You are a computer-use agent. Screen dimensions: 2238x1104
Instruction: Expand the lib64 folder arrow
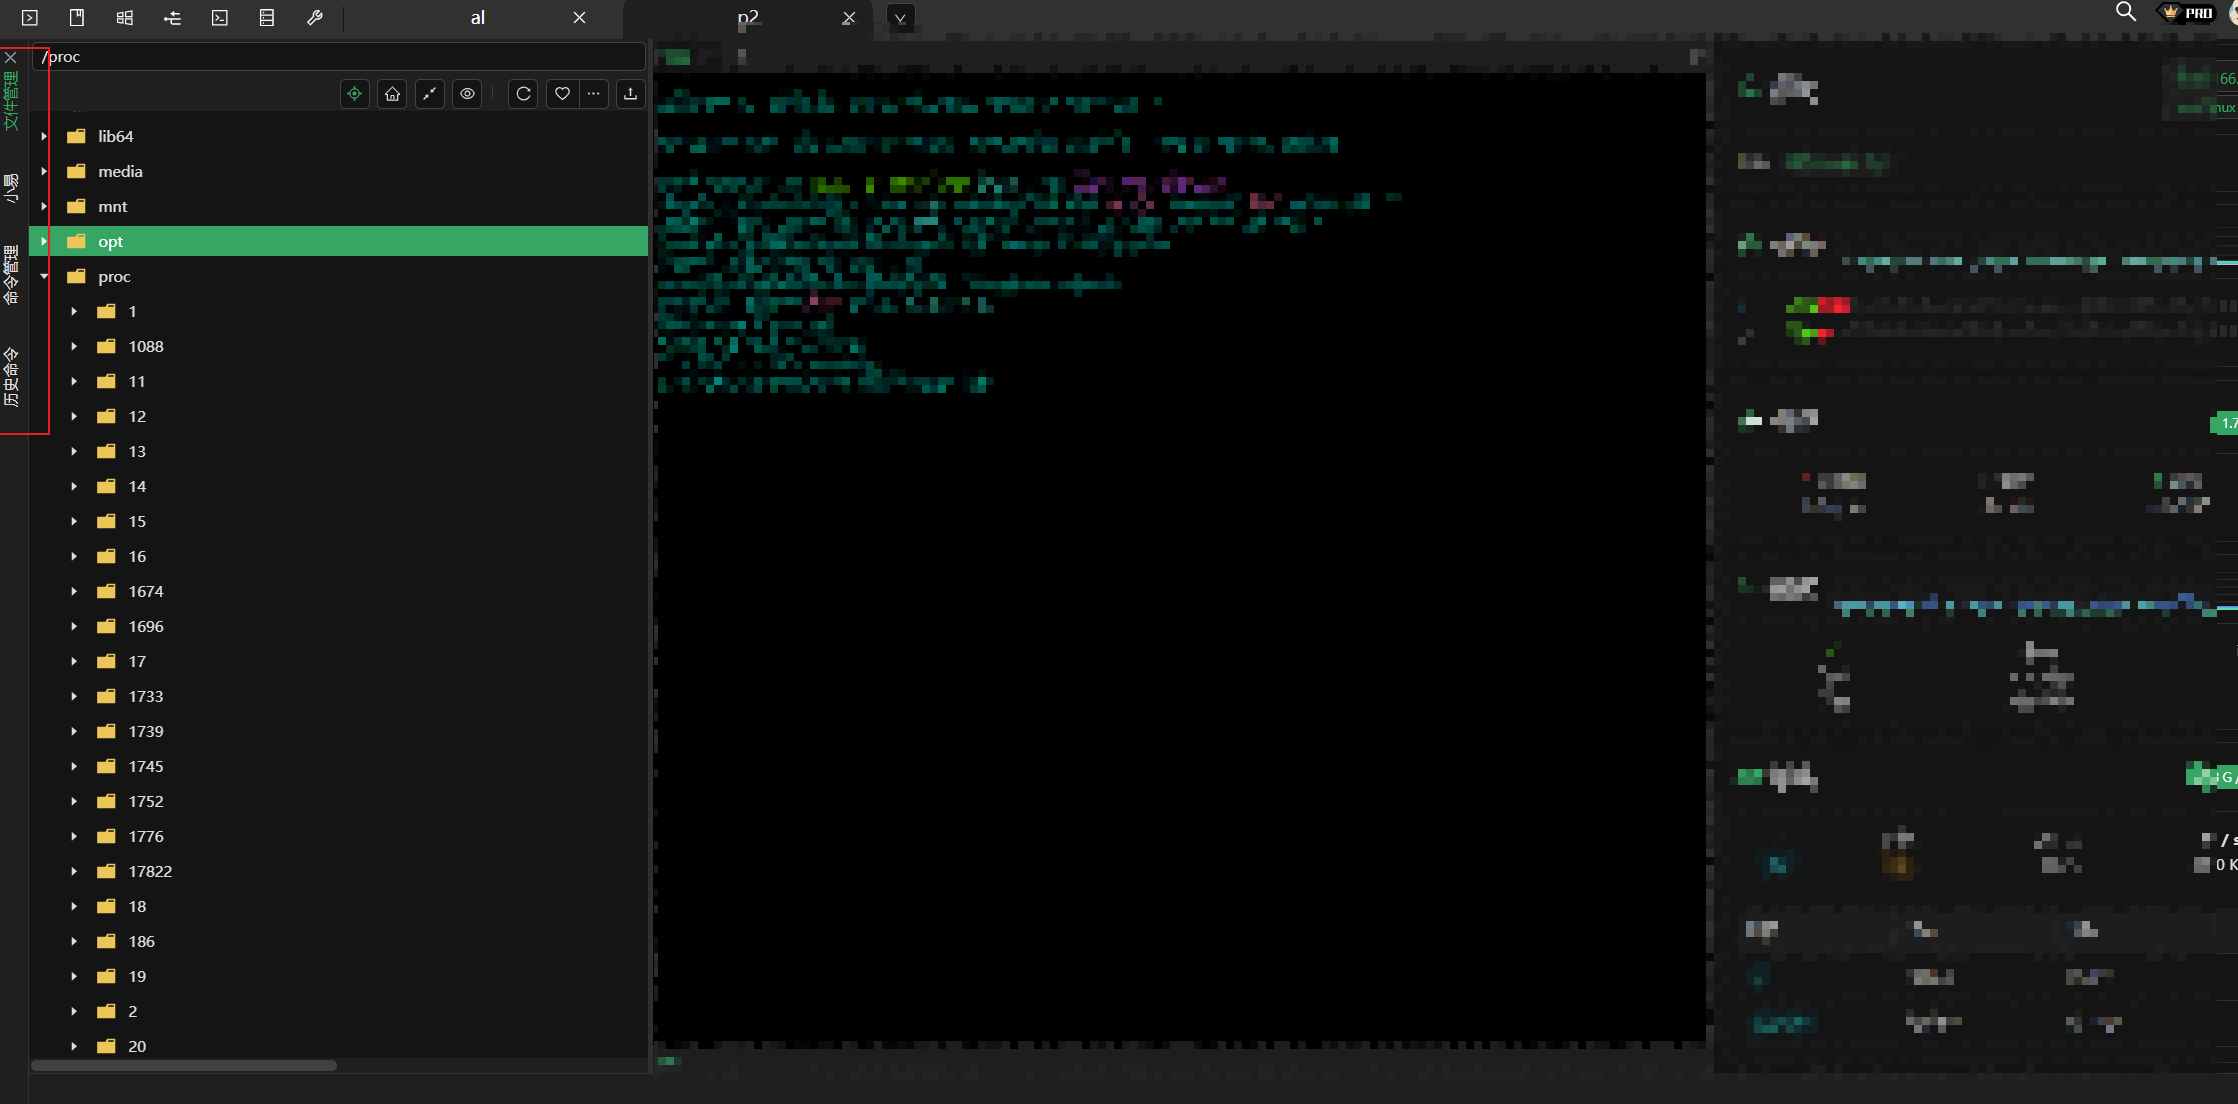(44, 136)
